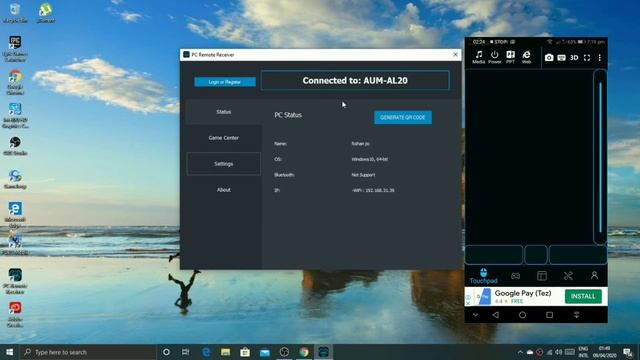Image resolution: width=640 pixels, height=360 pixels.
Task: Open the PPT remote icon
Action: click(510, 57)
